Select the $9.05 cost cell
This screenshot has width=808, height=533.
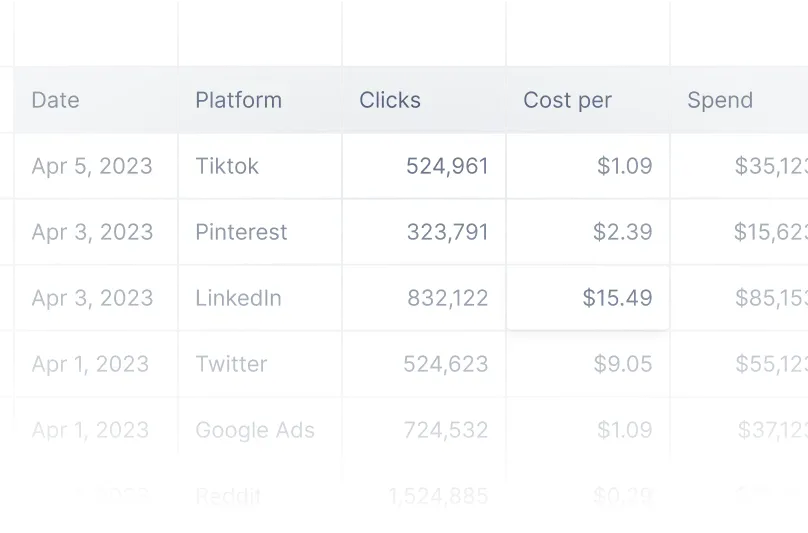622,364
